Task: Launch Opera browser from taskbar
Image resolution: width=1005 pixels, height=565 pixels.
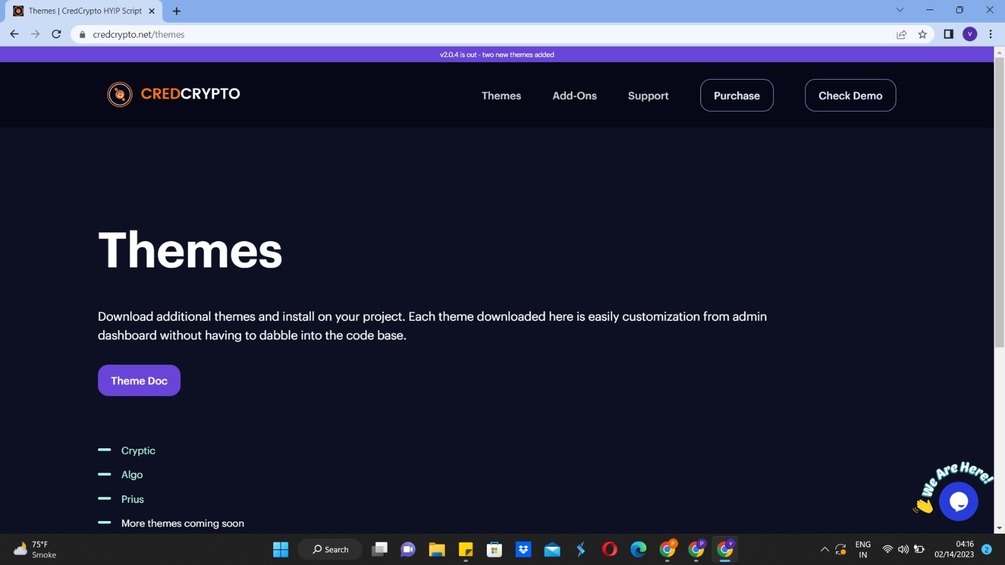Action: (610, 550)
